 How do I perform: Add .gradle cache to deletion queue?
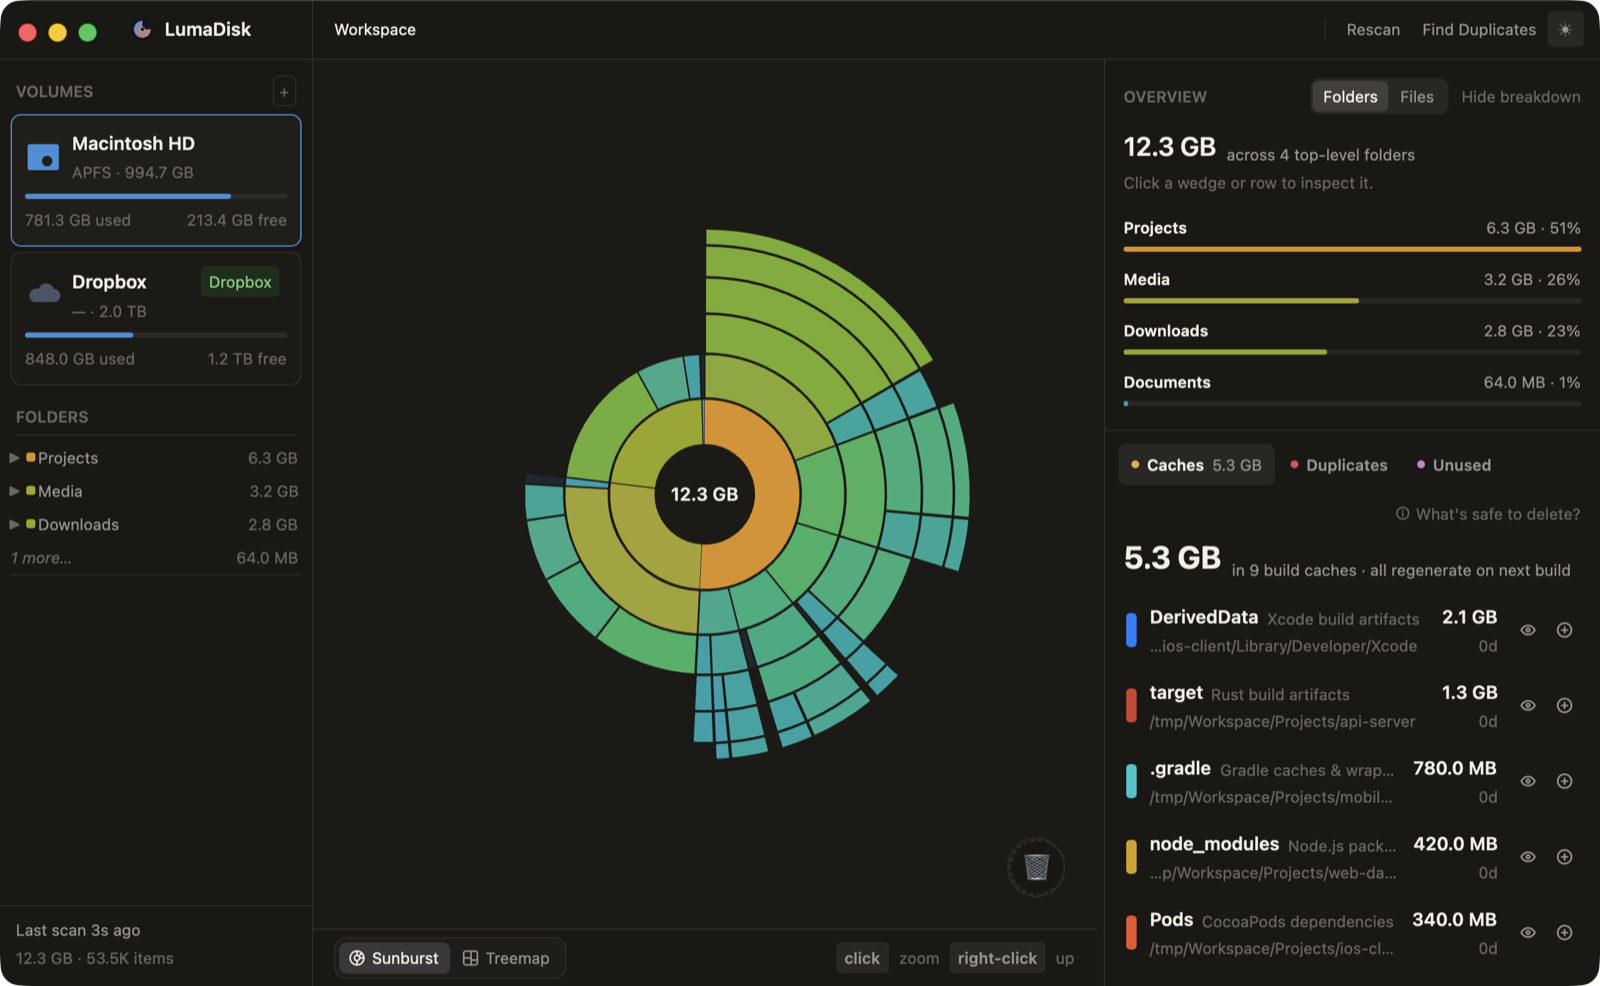pos(1565,781)
